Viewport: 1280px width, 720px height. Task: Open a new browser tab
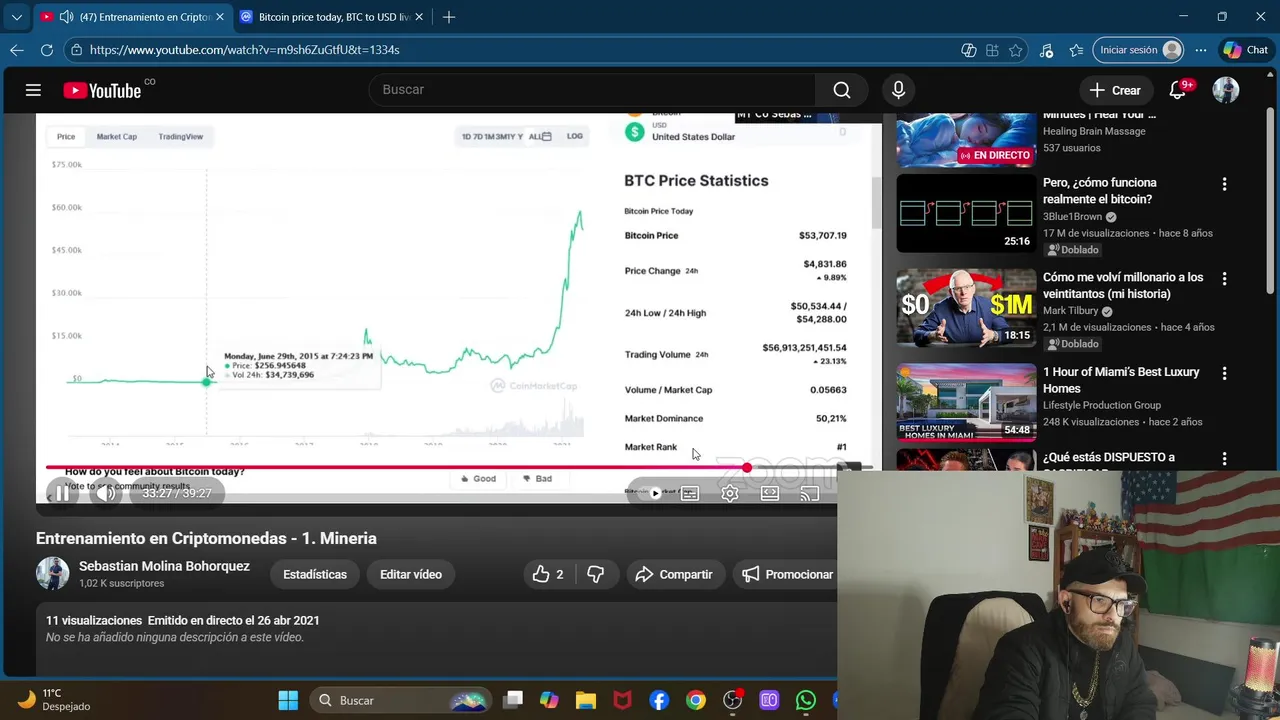coord(449,17)
